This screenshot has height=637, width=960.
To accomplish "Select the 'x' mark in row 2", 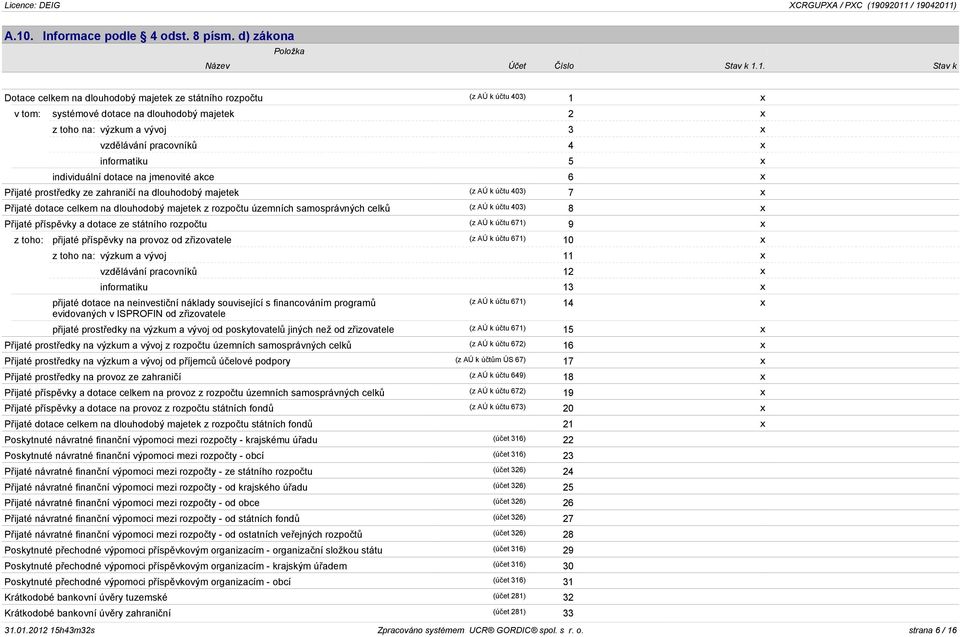I will point(762,114).
